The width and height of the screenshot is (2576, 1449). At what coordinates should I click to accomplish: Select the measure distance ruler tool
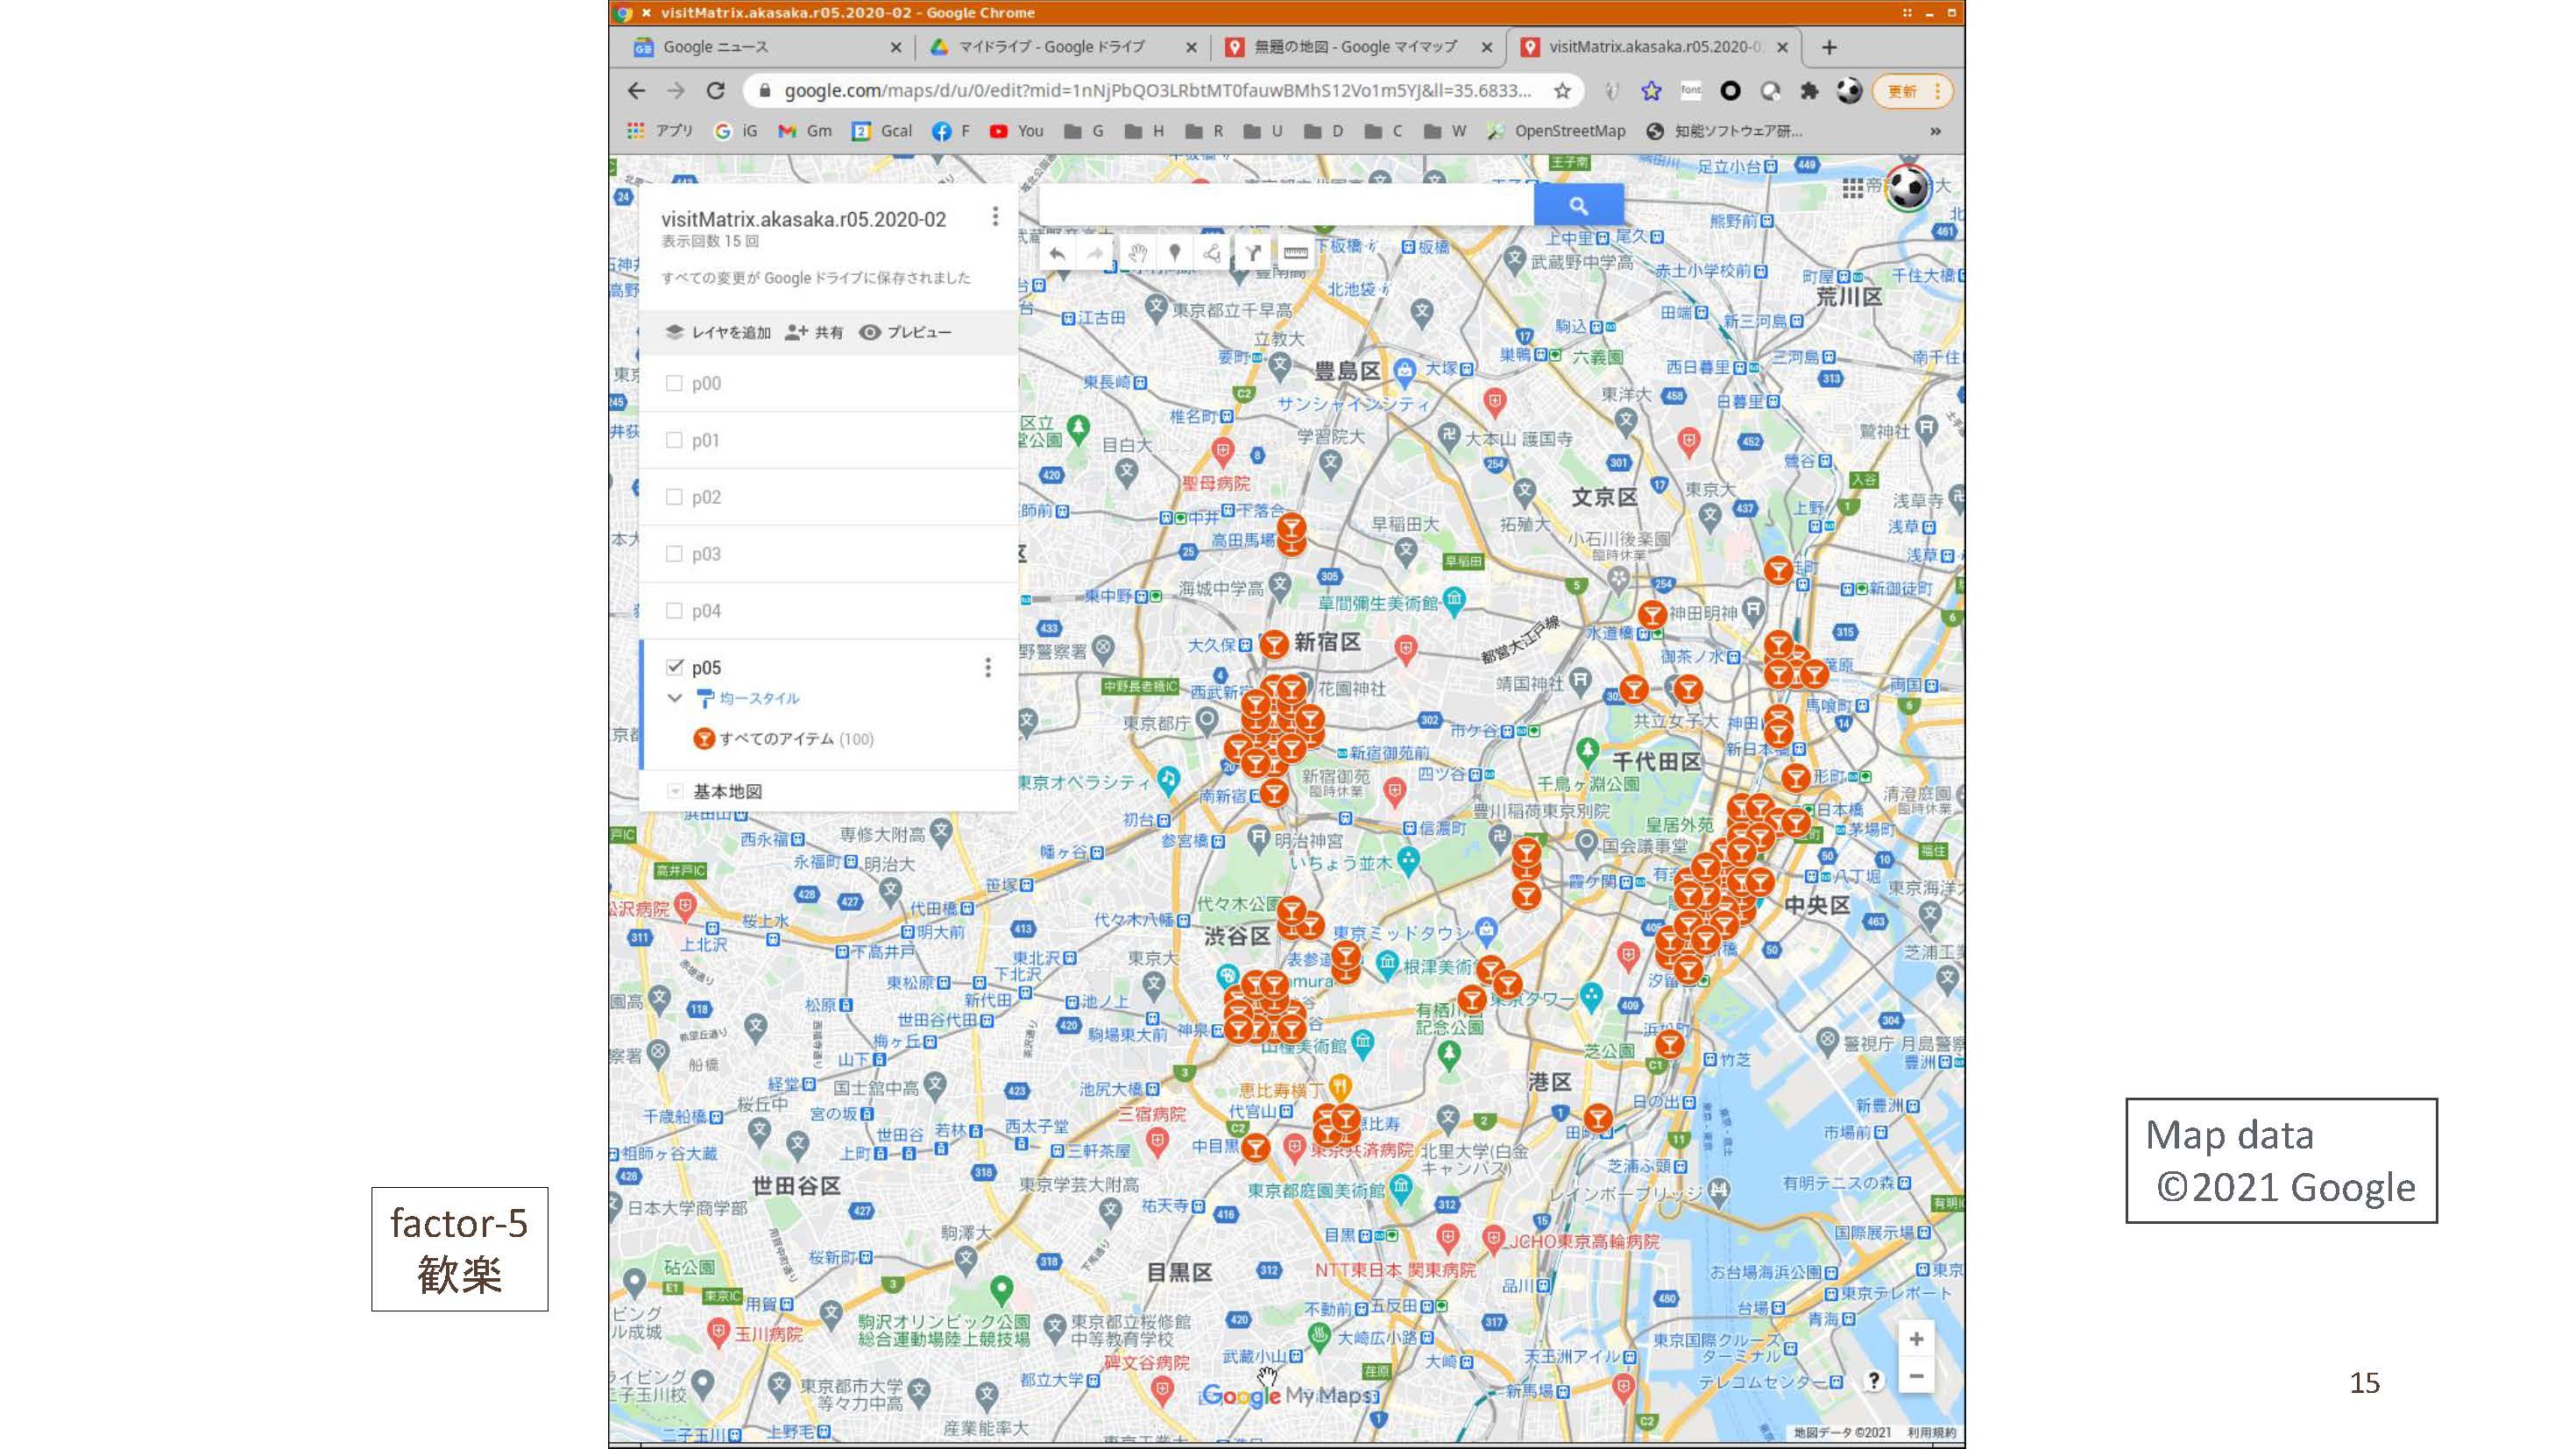(x=1295, y=253)
